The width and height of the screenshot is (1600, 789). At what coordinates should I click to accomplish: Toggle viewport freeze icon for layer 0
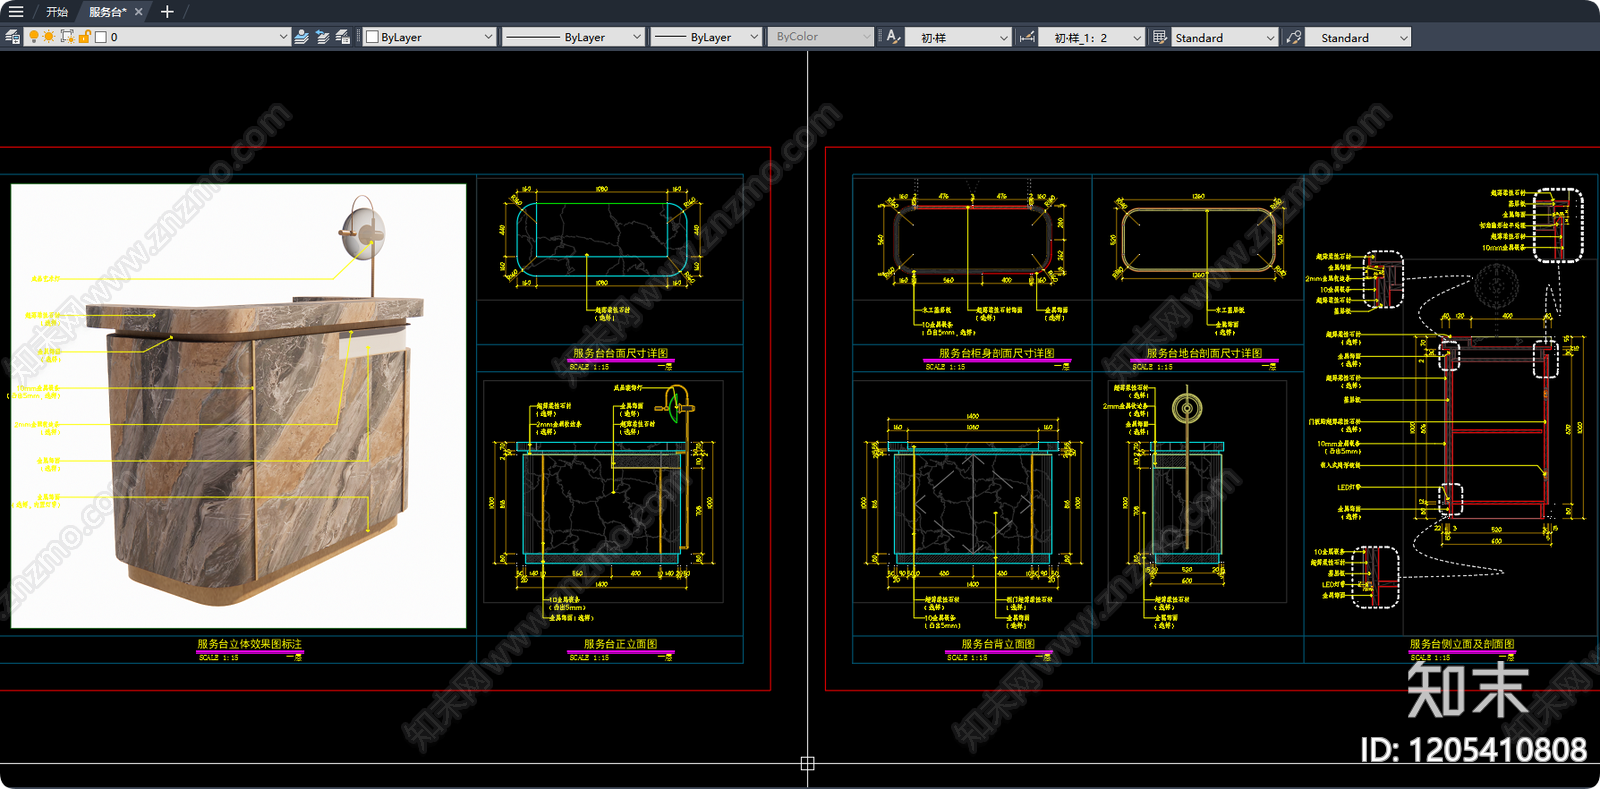[67, 37]
